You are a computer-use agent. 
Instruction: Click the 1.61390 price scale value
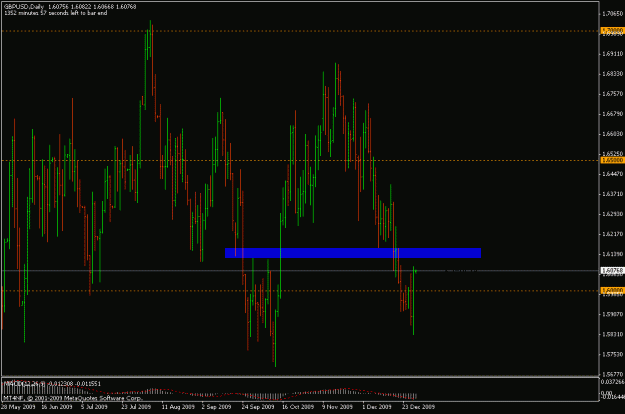(x=613, y=254)
